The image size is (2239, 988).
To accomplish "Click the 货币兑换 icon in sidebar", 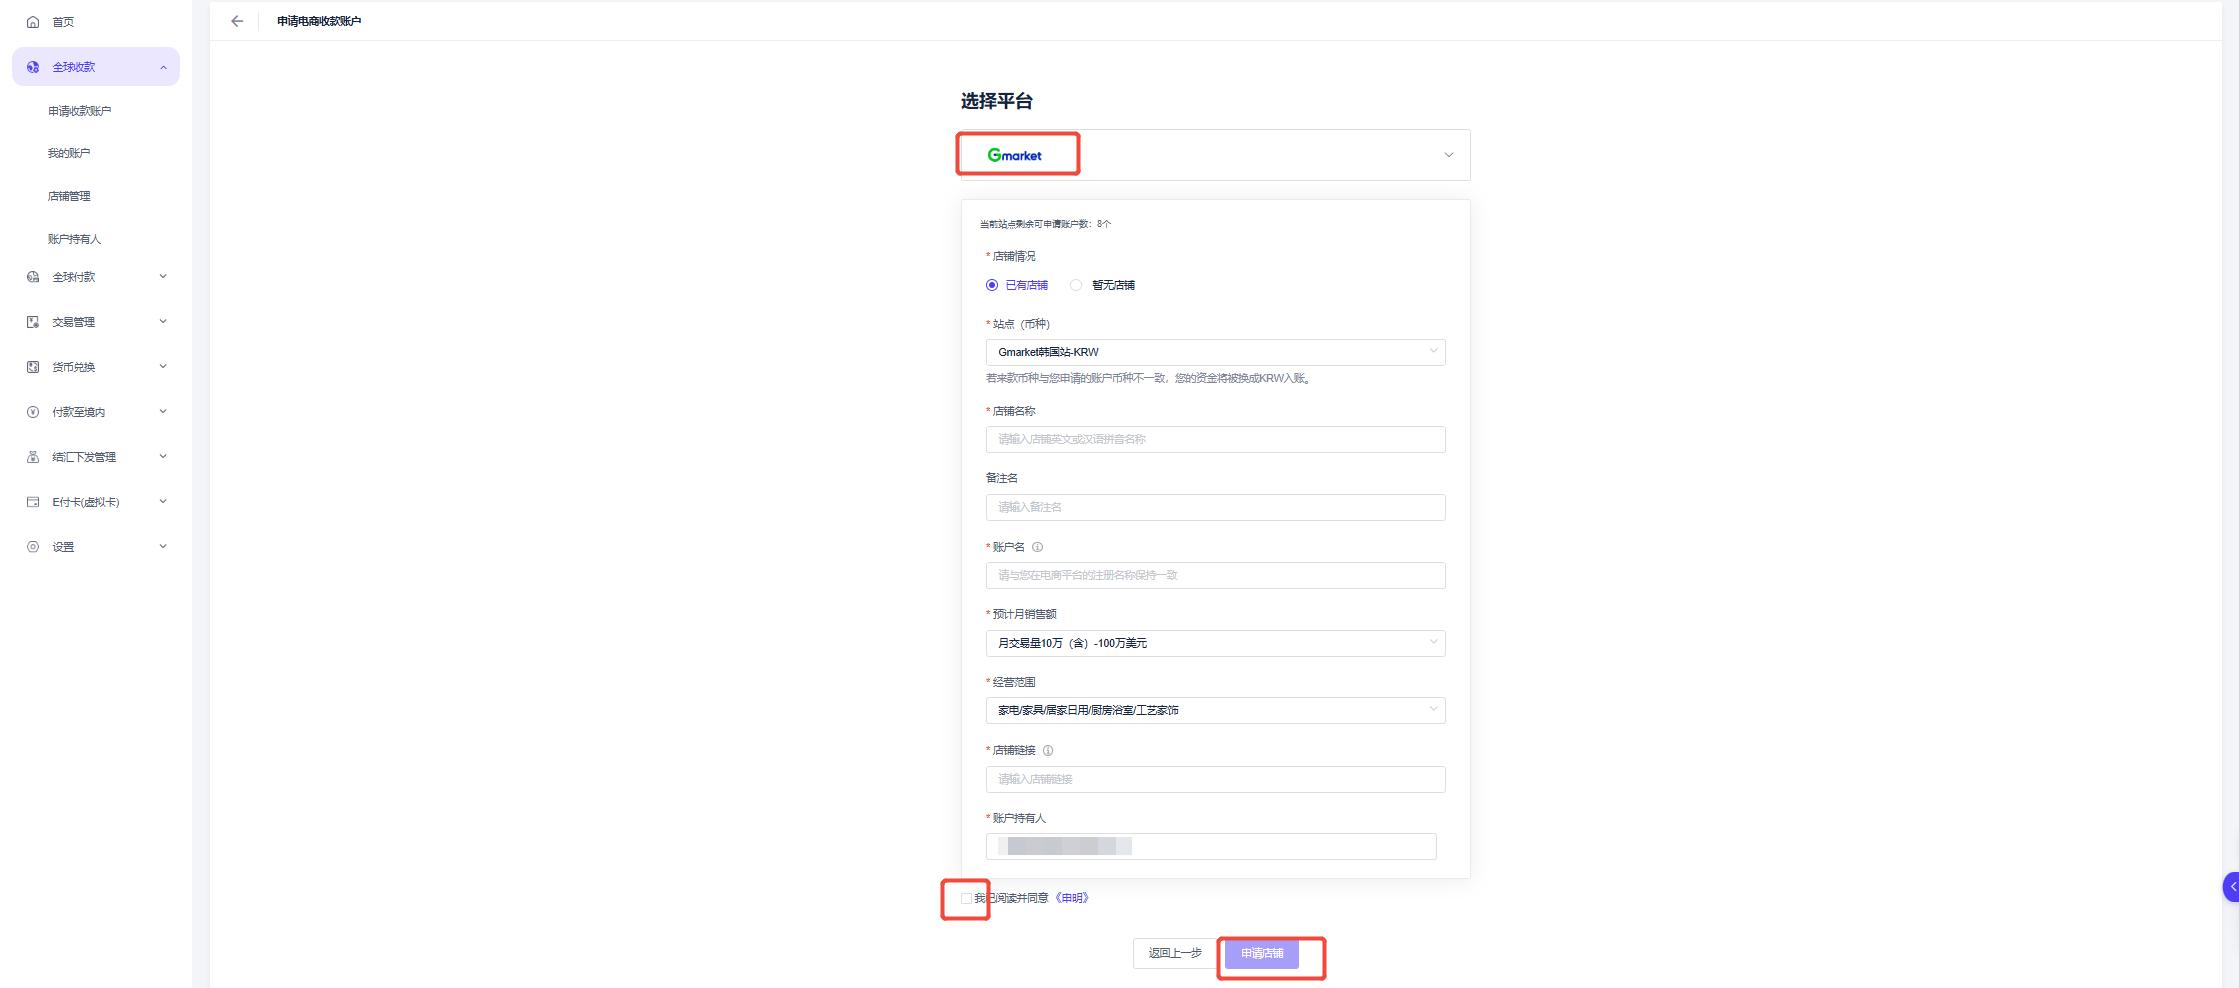I will point(33,367).
